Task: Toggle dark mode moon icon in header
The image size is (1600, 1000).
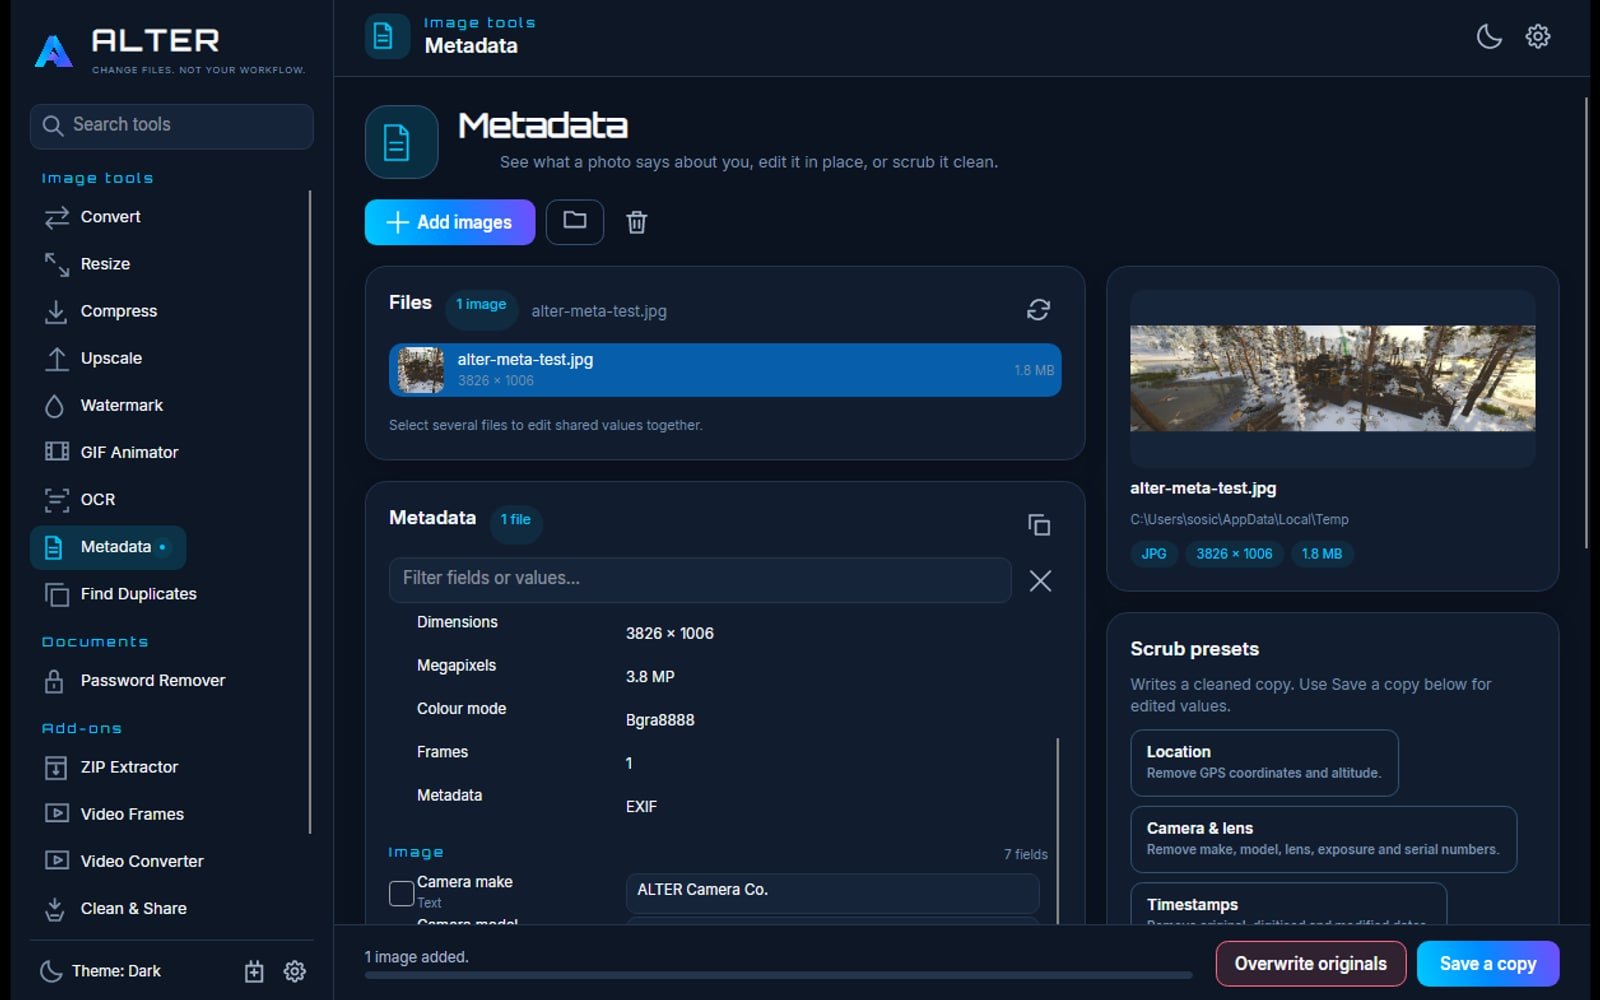Action: pos(1489,37)
